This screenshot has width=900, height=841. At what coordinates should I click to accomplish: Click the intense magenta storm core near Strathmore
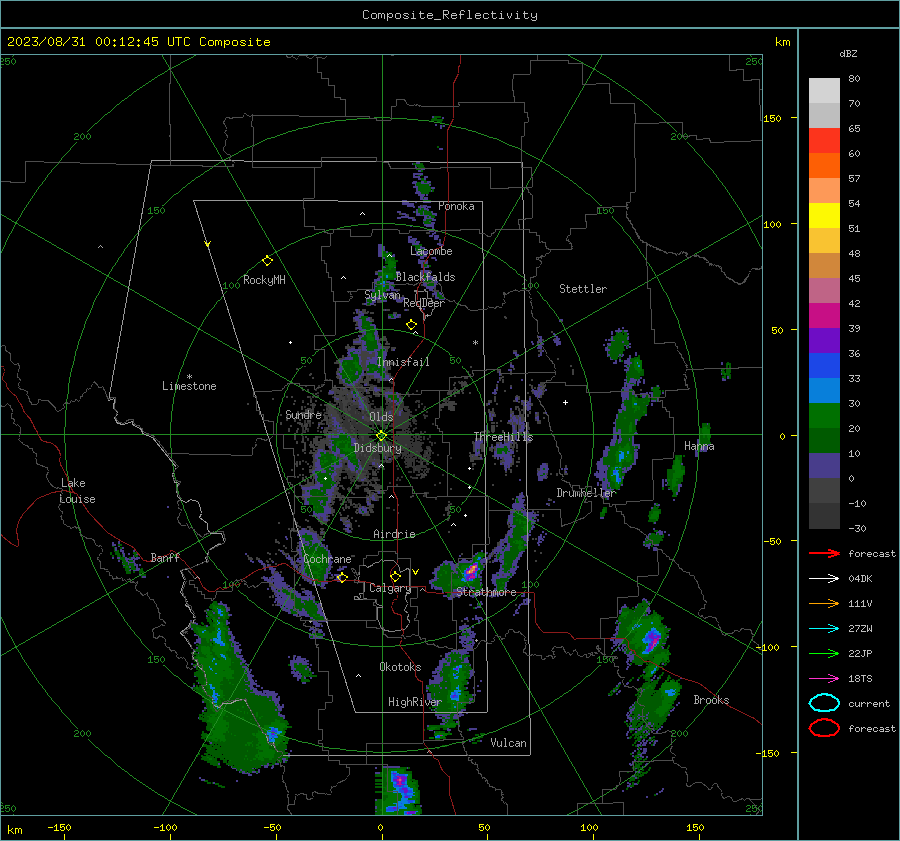pyautogui.click(x=471, y=570)
